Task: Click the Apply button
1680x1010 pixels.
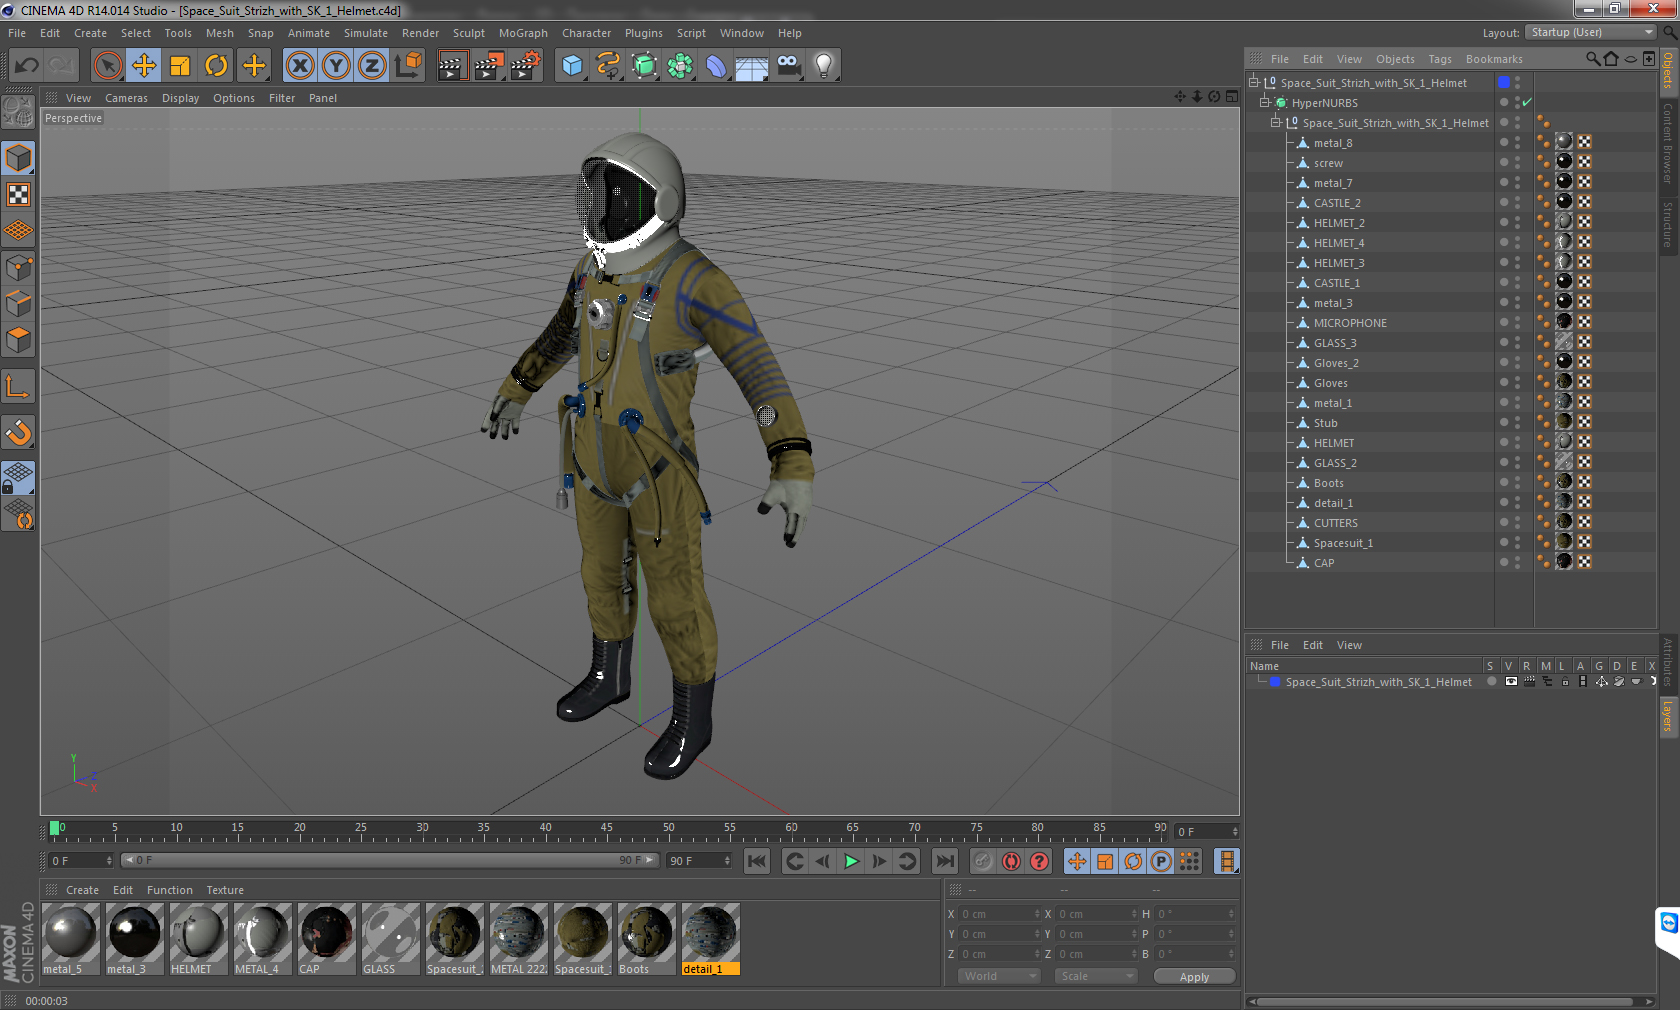Action: point(1194,976)
